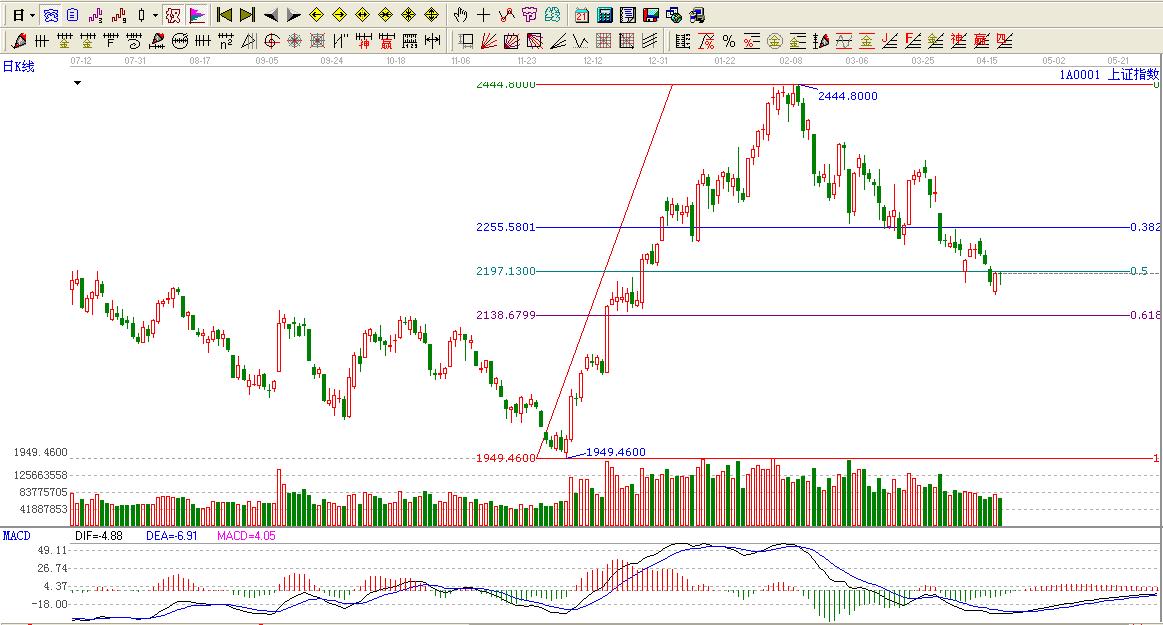
Task: Click the 0.618 Fibonacci retracement line
Action: (x=800, y=315)
